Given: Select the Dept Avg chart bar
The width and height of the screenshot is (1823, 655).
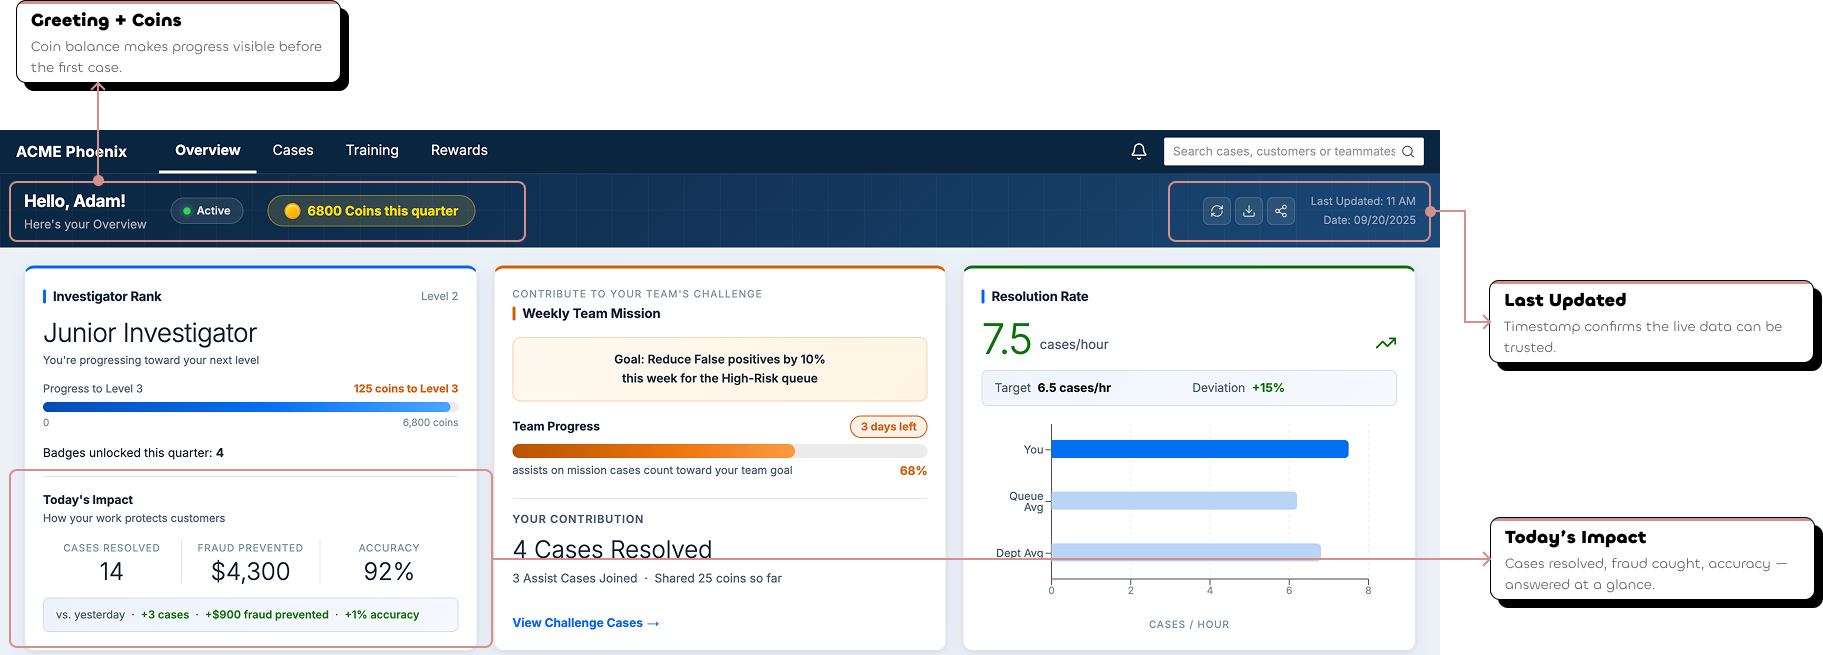Looking at the screenshot, I should pyautogui.click(x=1186, y=552).
